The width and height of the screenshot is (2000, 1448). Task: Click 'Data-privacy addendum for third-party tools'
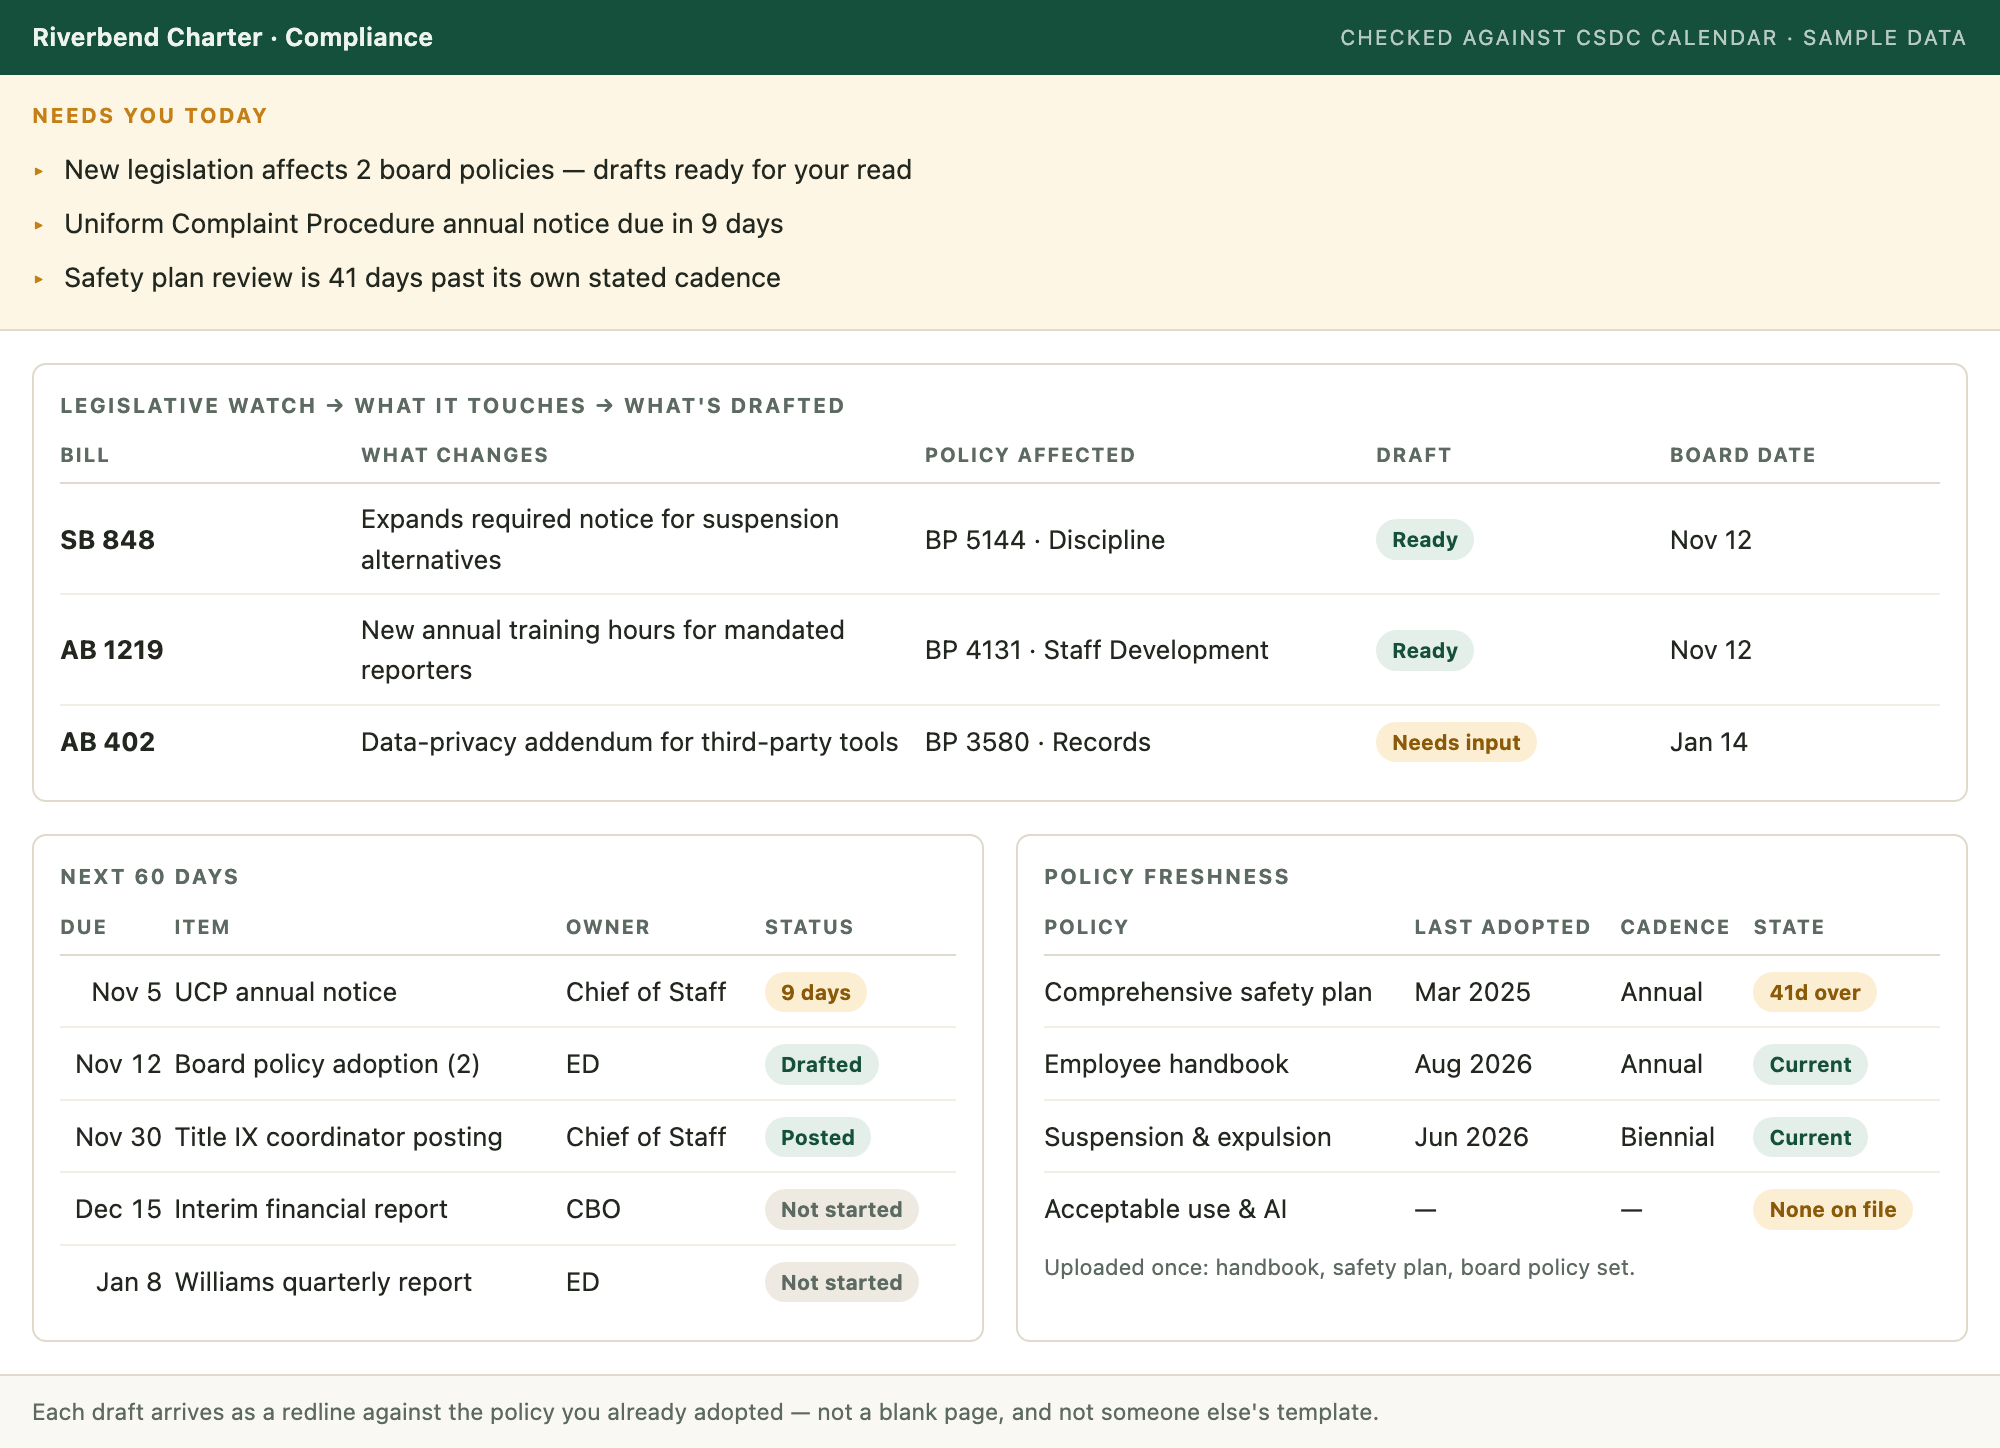pyautogui.click(x=630, y=742)
